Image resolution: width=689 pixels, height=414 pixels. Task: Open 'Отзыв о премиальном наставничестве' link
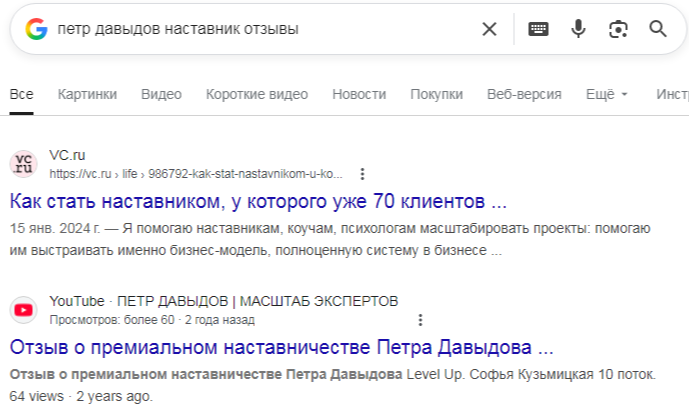[x=281, y=347]
